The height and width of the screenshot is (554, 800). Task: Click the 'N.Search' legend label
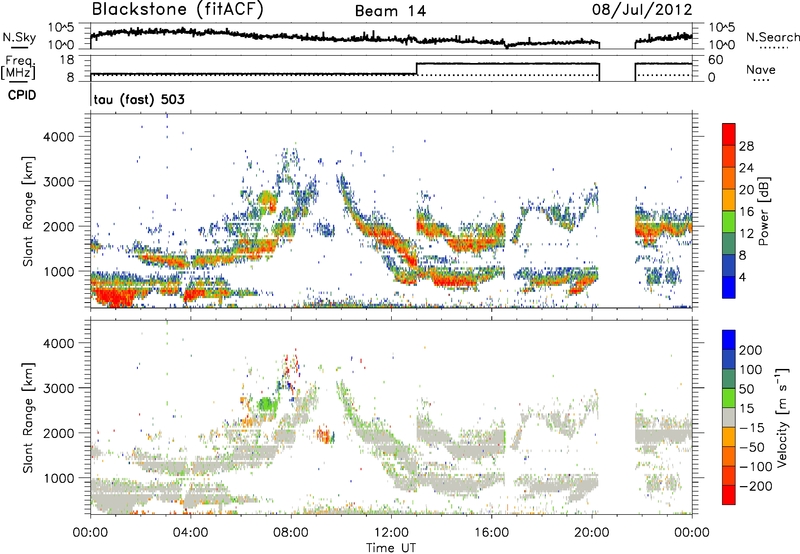pos(772,37)
